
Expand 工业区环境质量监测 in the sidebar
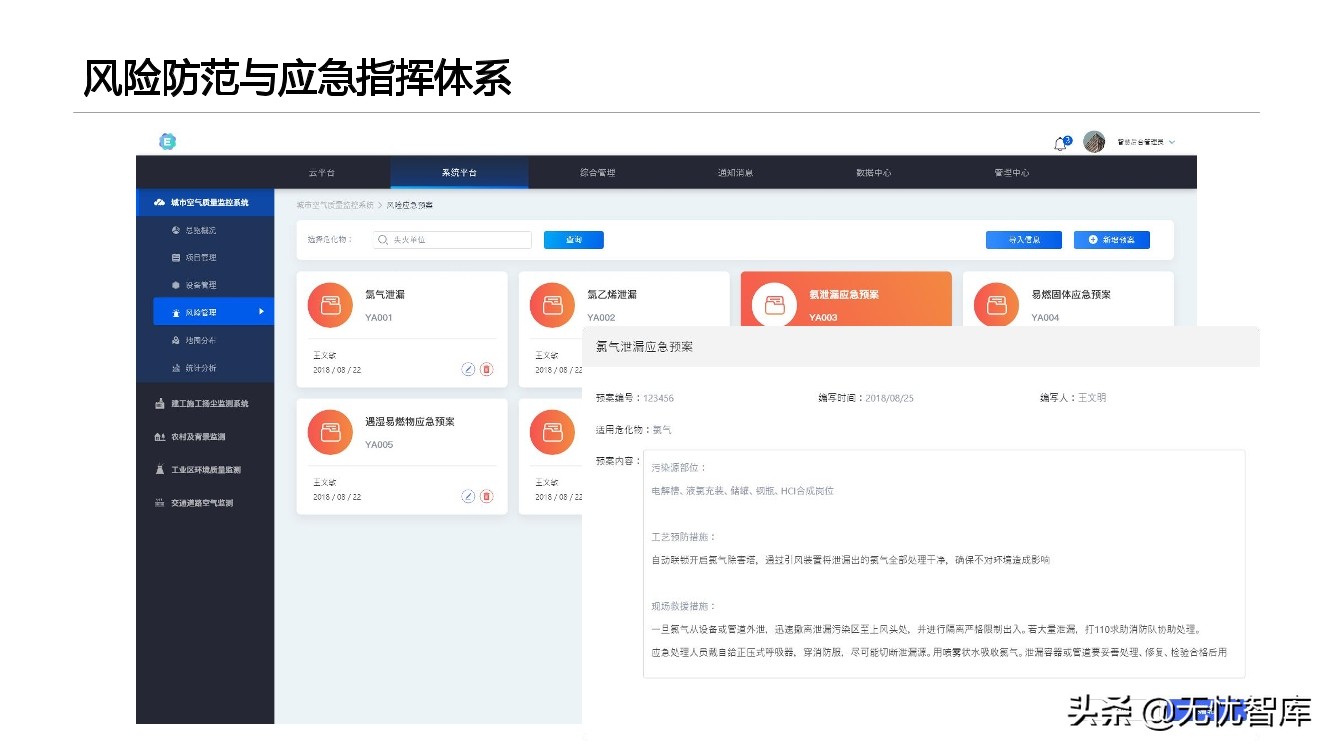205,470
